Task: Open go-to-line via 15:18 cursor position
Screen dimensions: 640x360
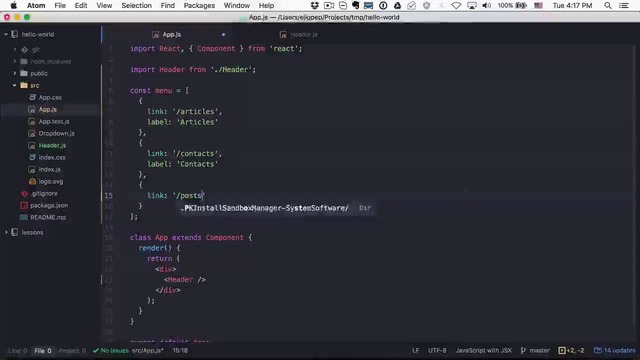Action: click(x=180, y=351)
